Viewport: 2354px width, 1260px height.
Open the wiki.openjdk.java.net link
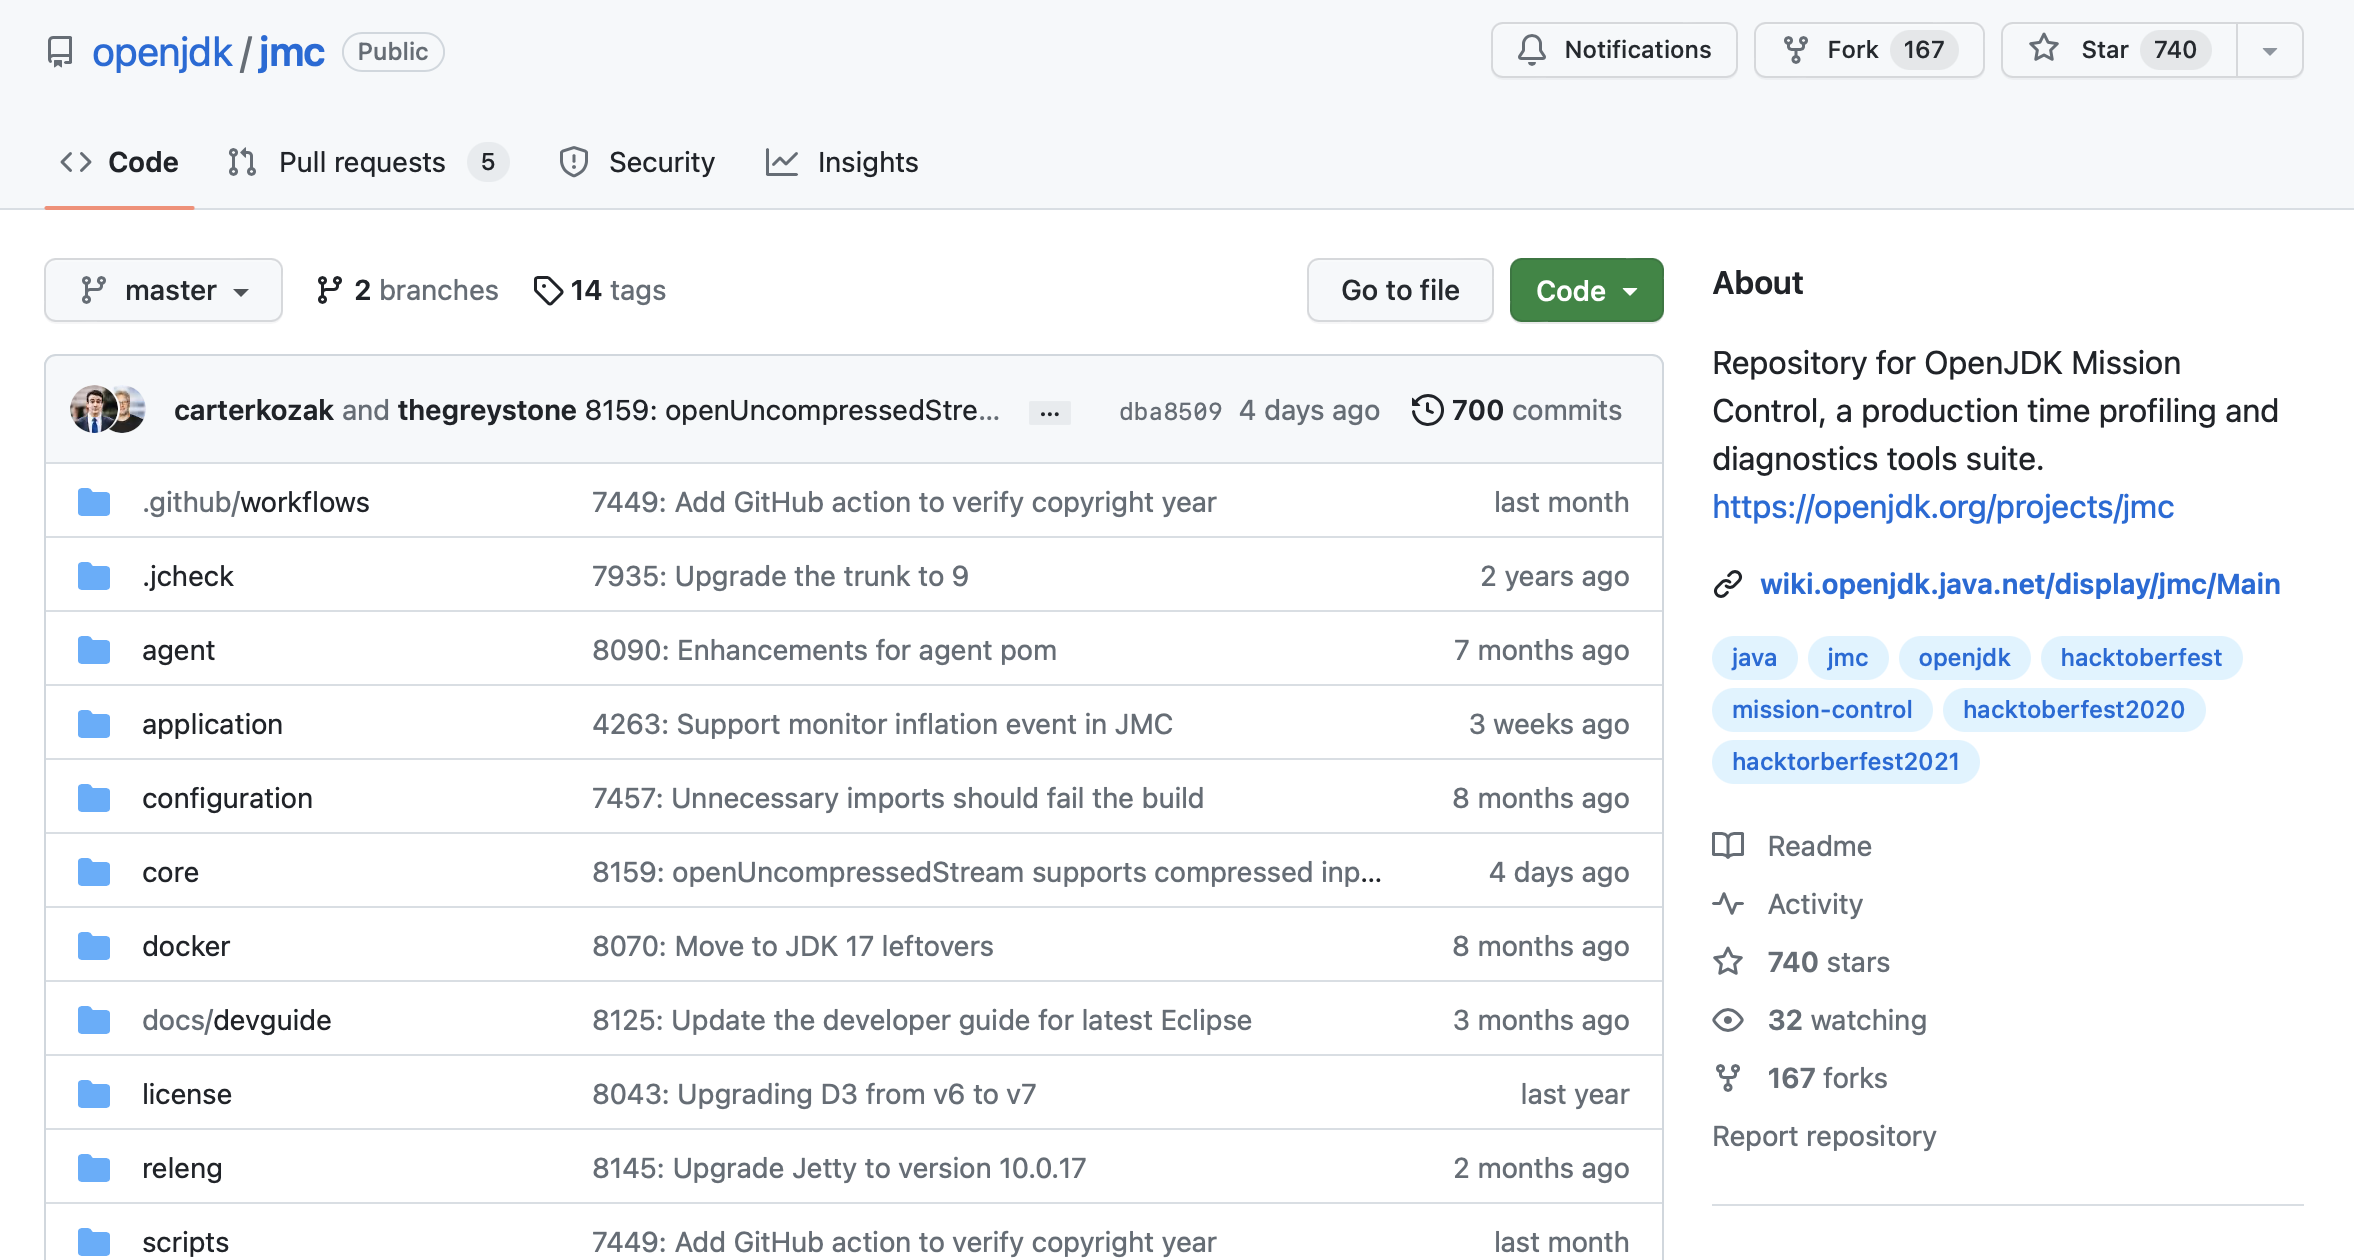2019,584
